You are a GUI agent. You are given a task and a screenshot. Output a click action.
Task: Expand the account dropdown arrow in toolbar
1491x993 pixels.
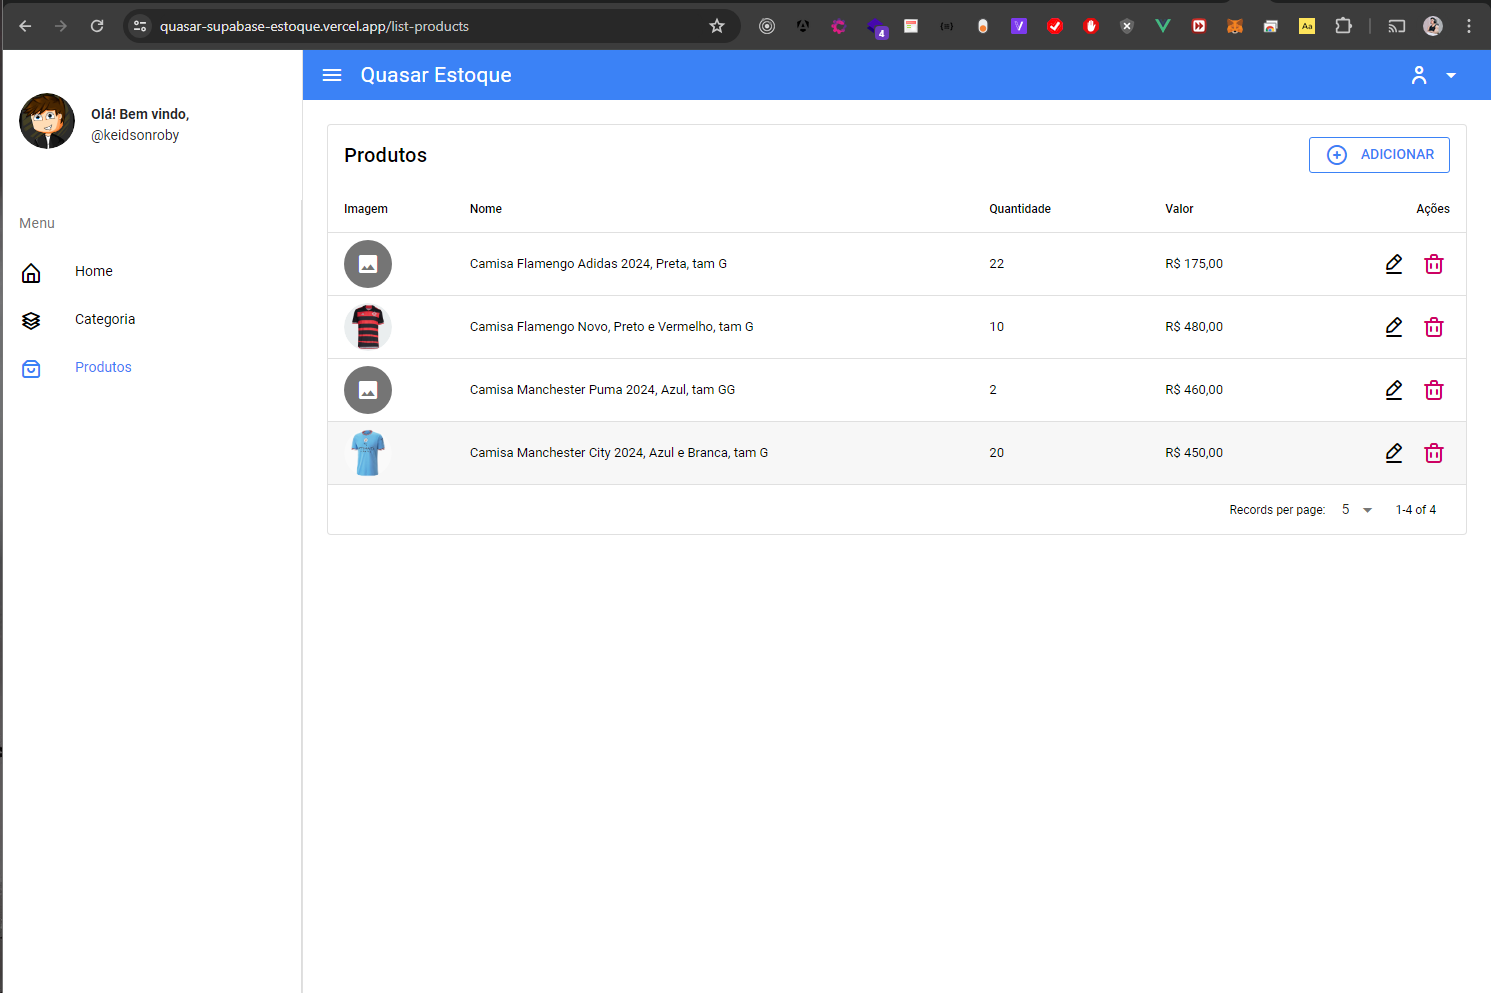1451,75
